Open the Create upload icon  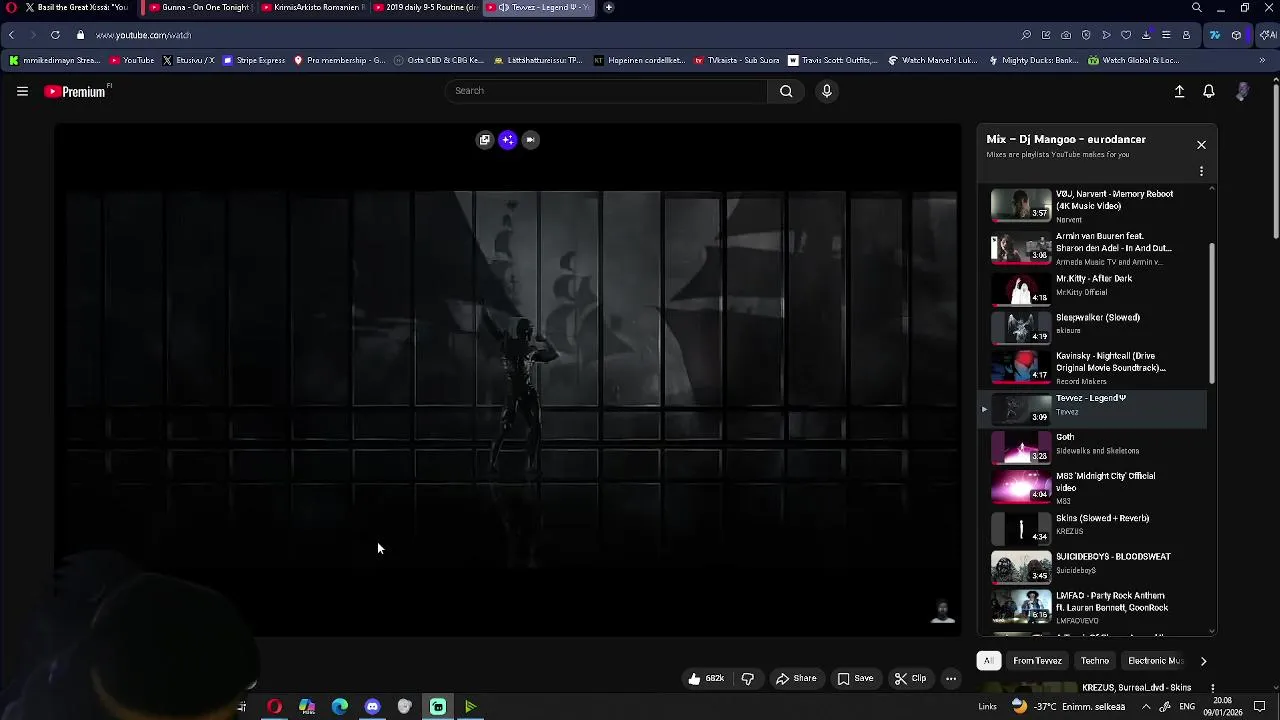click(x=1179, y=91)
